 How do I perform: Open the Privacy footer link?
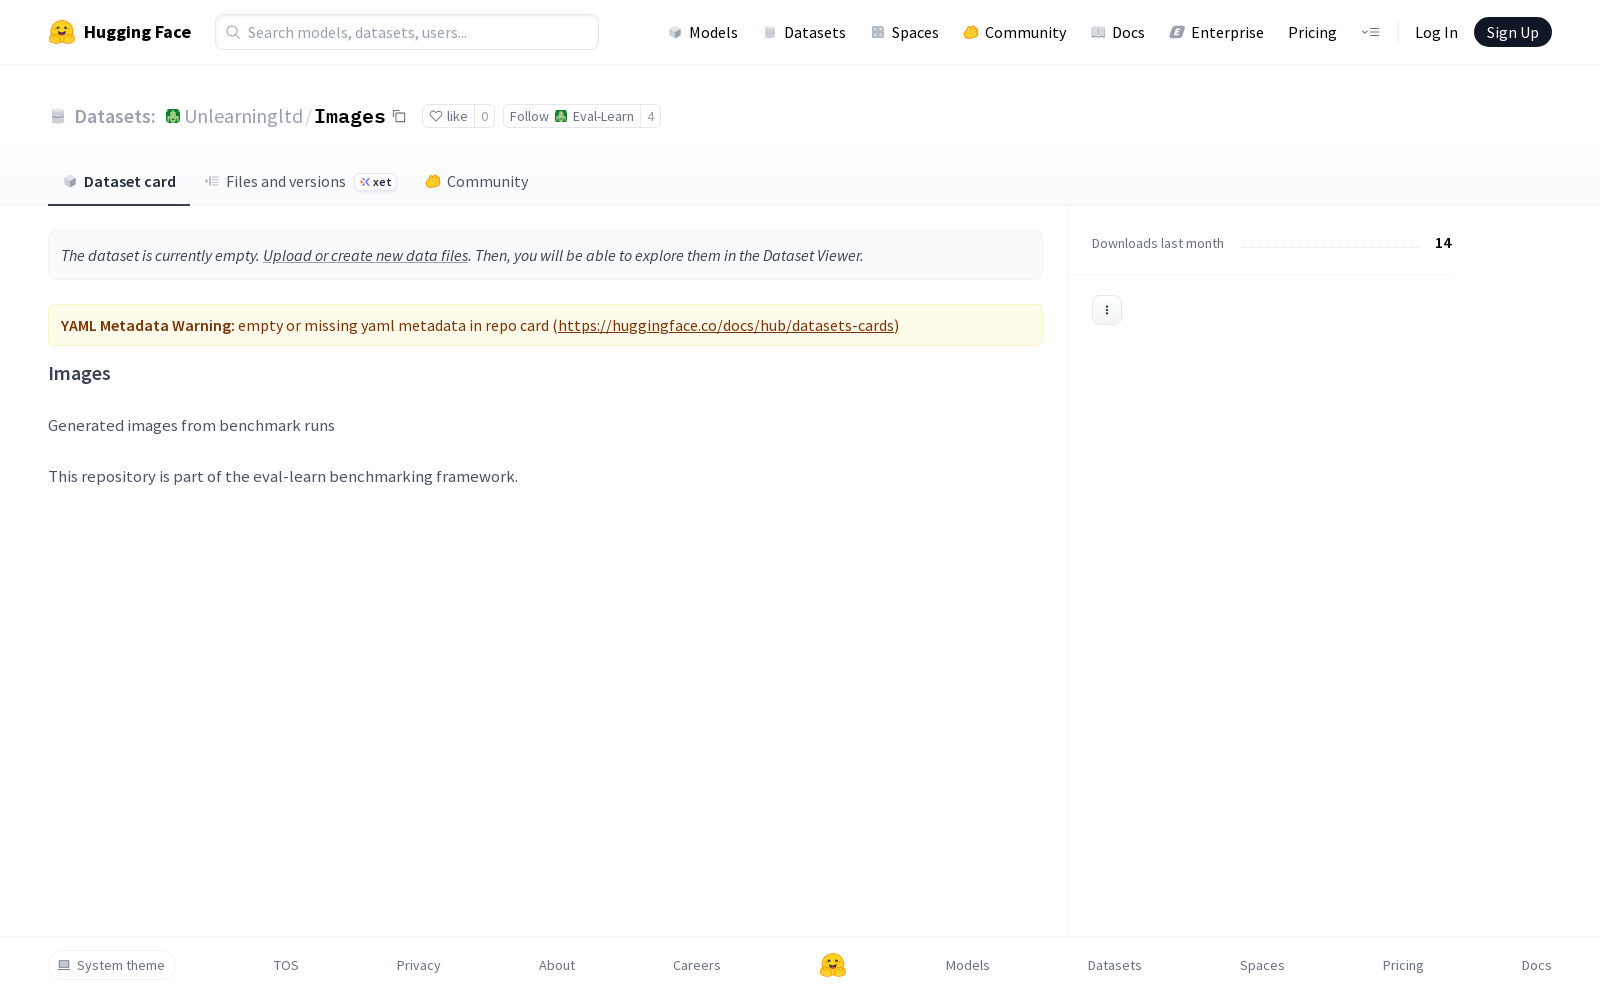click(418, 965)
